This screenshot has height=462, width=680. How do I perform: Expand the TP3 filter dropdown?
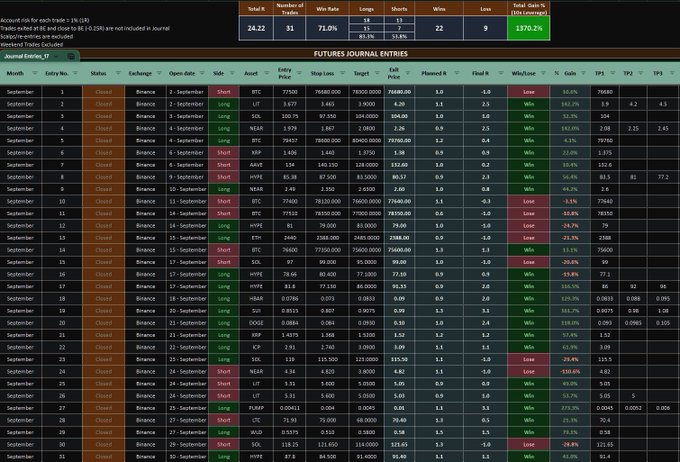tap(672, 73)
